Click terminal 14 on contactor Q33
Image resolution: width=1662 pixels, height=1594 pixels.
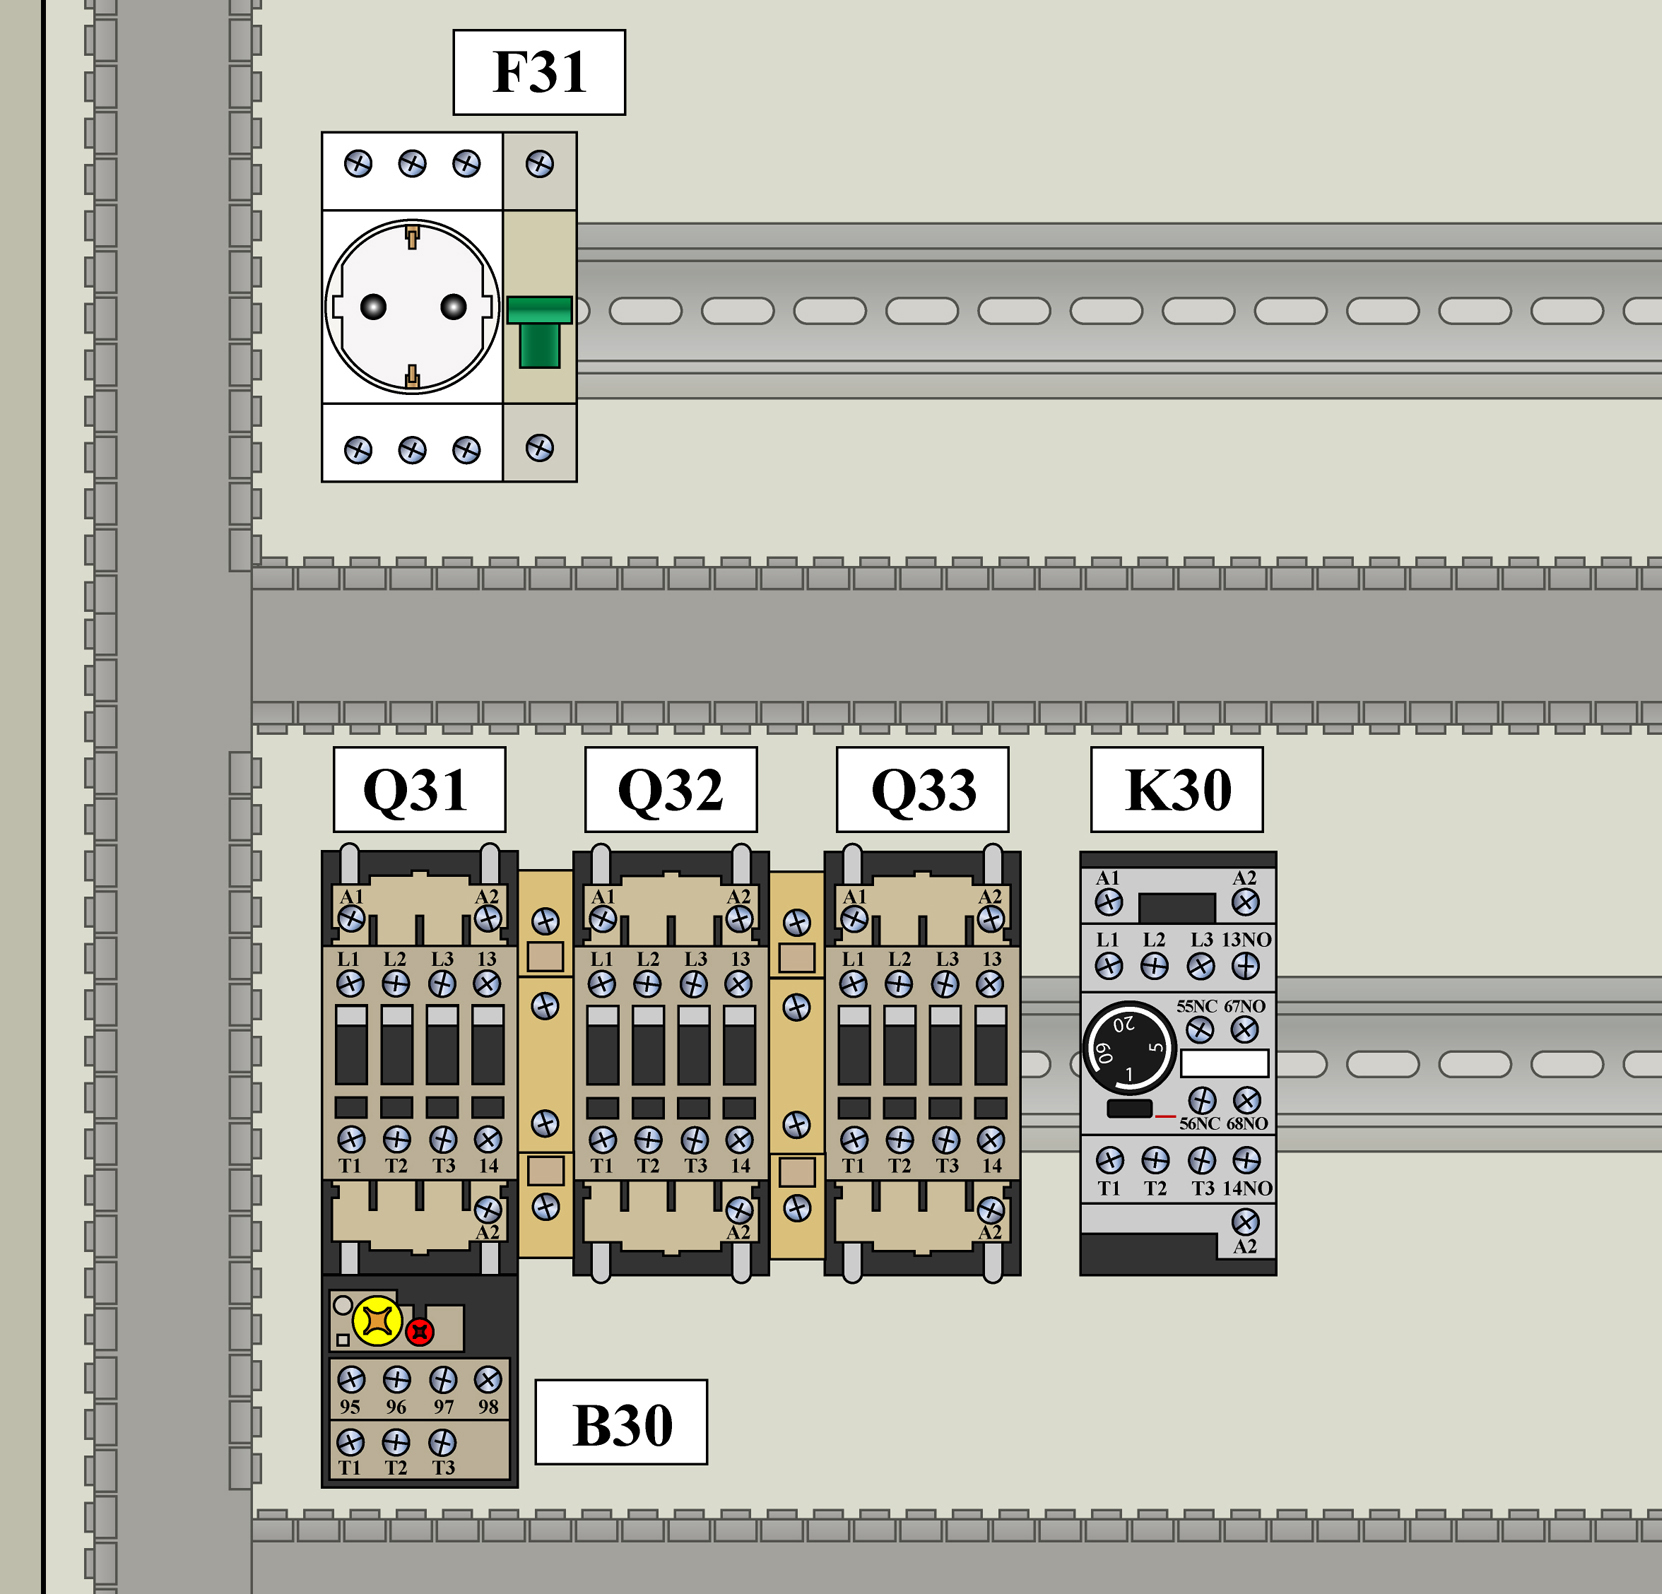(x=990, y=1140)
